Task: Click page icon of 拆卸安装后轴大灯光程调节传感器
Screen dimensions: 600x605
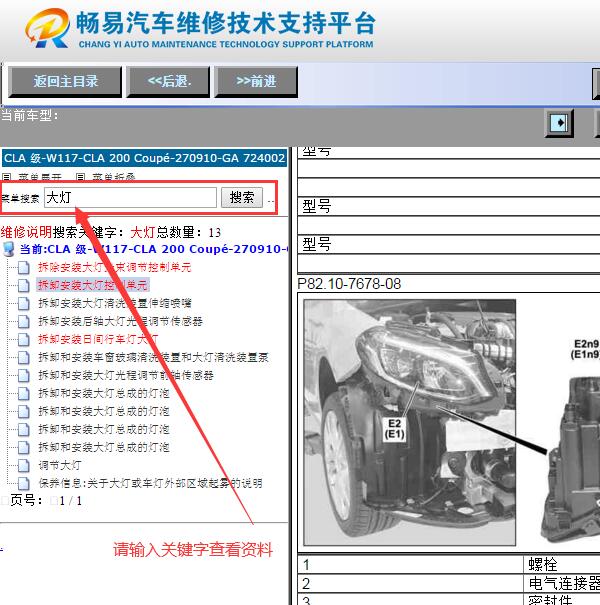Action: pyautogui.click(x=24, y=321)
